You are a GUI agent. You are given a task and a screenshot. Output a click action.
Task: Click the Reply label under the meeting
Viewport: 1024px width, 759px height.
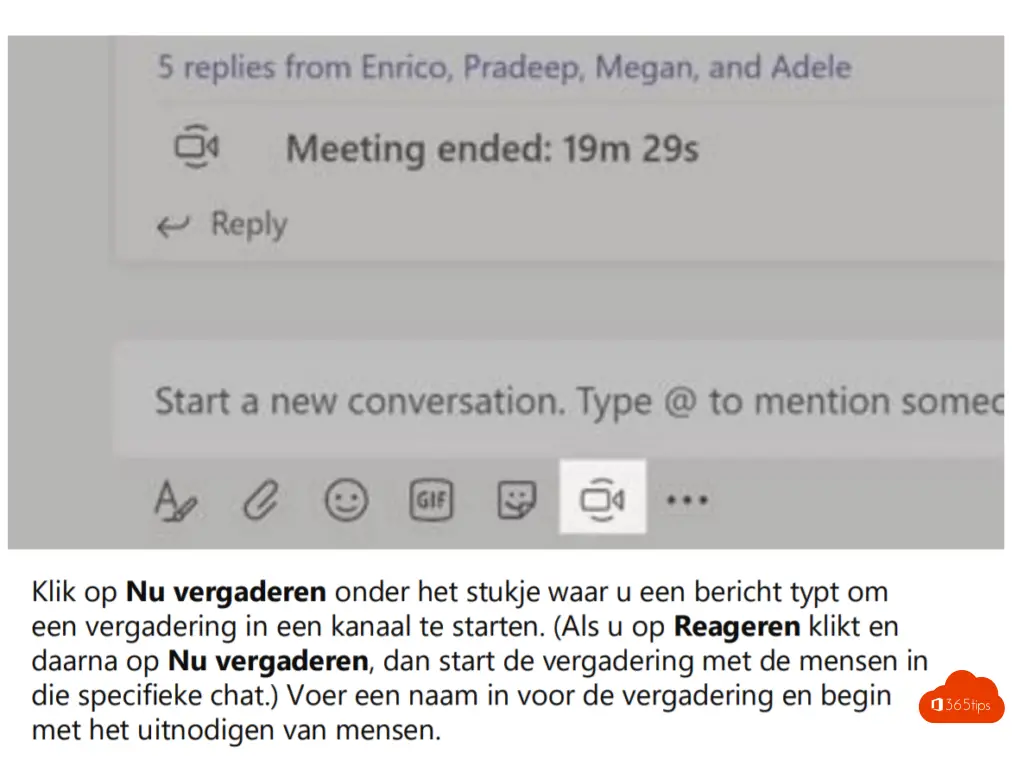tap(248, 224)
